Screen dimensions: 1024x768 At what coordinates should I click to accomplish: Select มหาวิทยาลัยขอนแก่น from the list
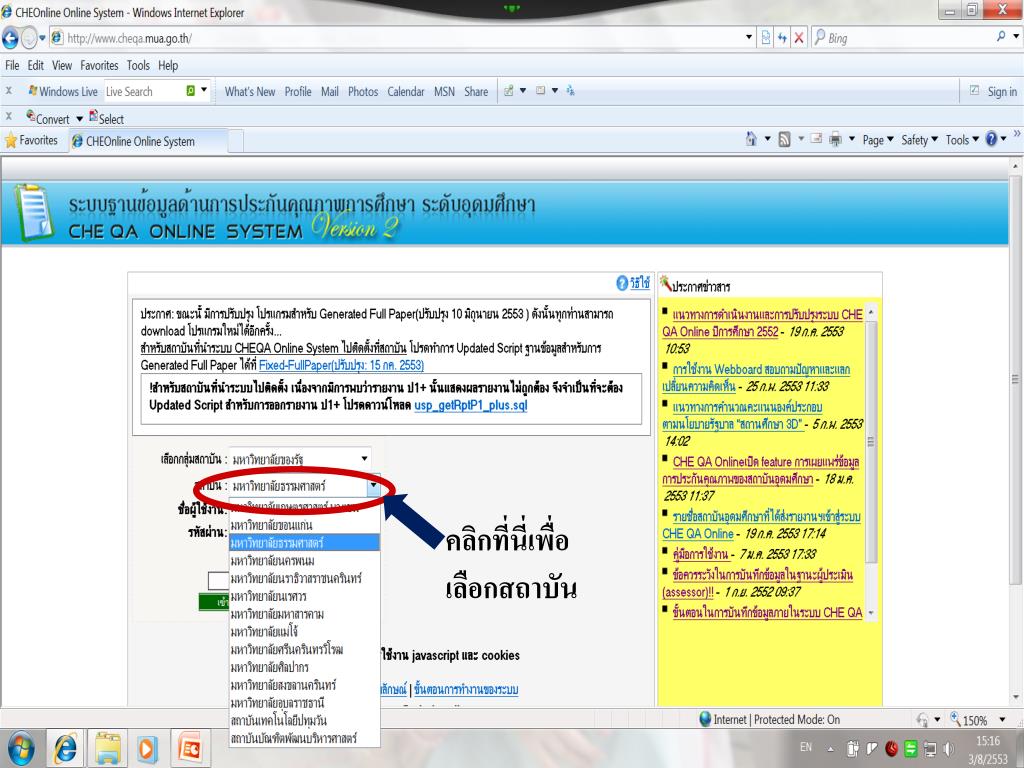point(304,525)
